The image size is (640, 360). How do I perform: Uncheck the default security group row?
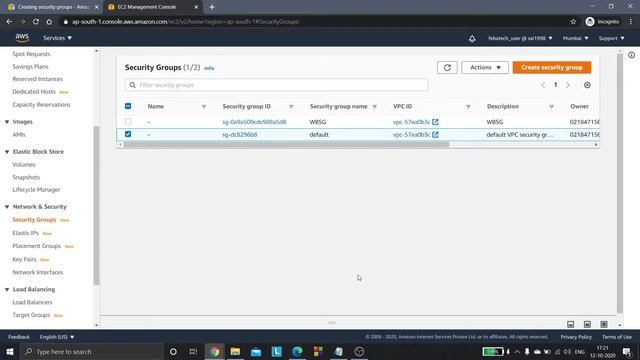pos(128,134)
